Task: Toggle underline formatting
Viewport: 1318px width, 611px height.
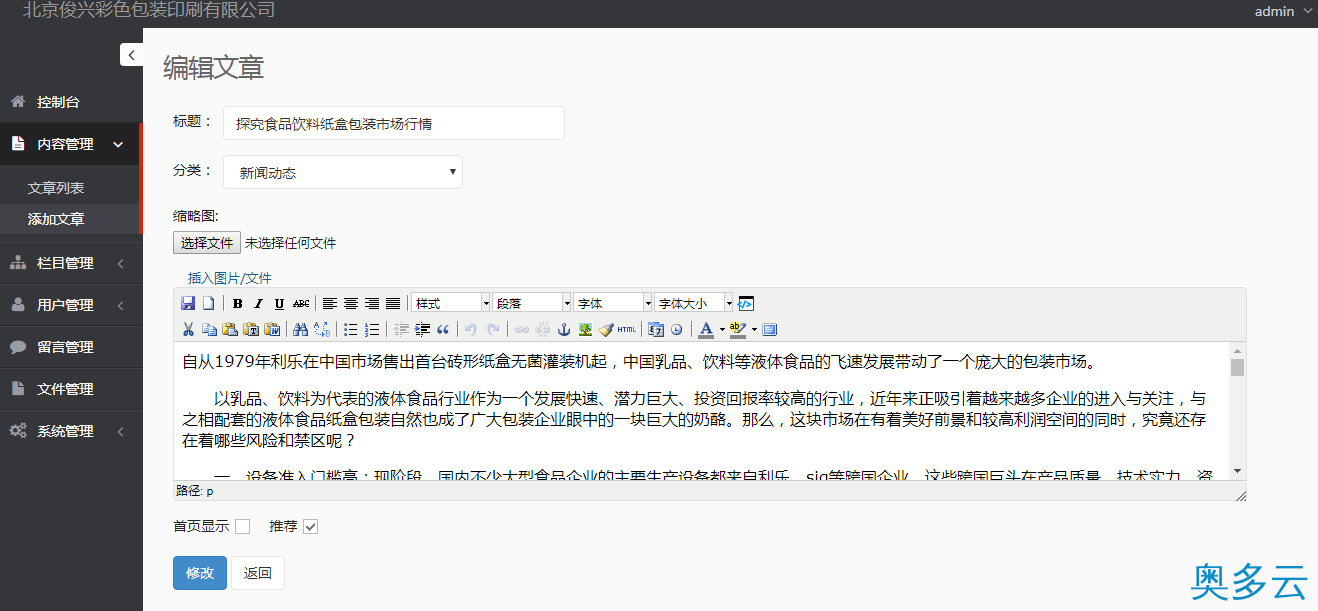Action: pyautogui.click(x=279, y=303)
